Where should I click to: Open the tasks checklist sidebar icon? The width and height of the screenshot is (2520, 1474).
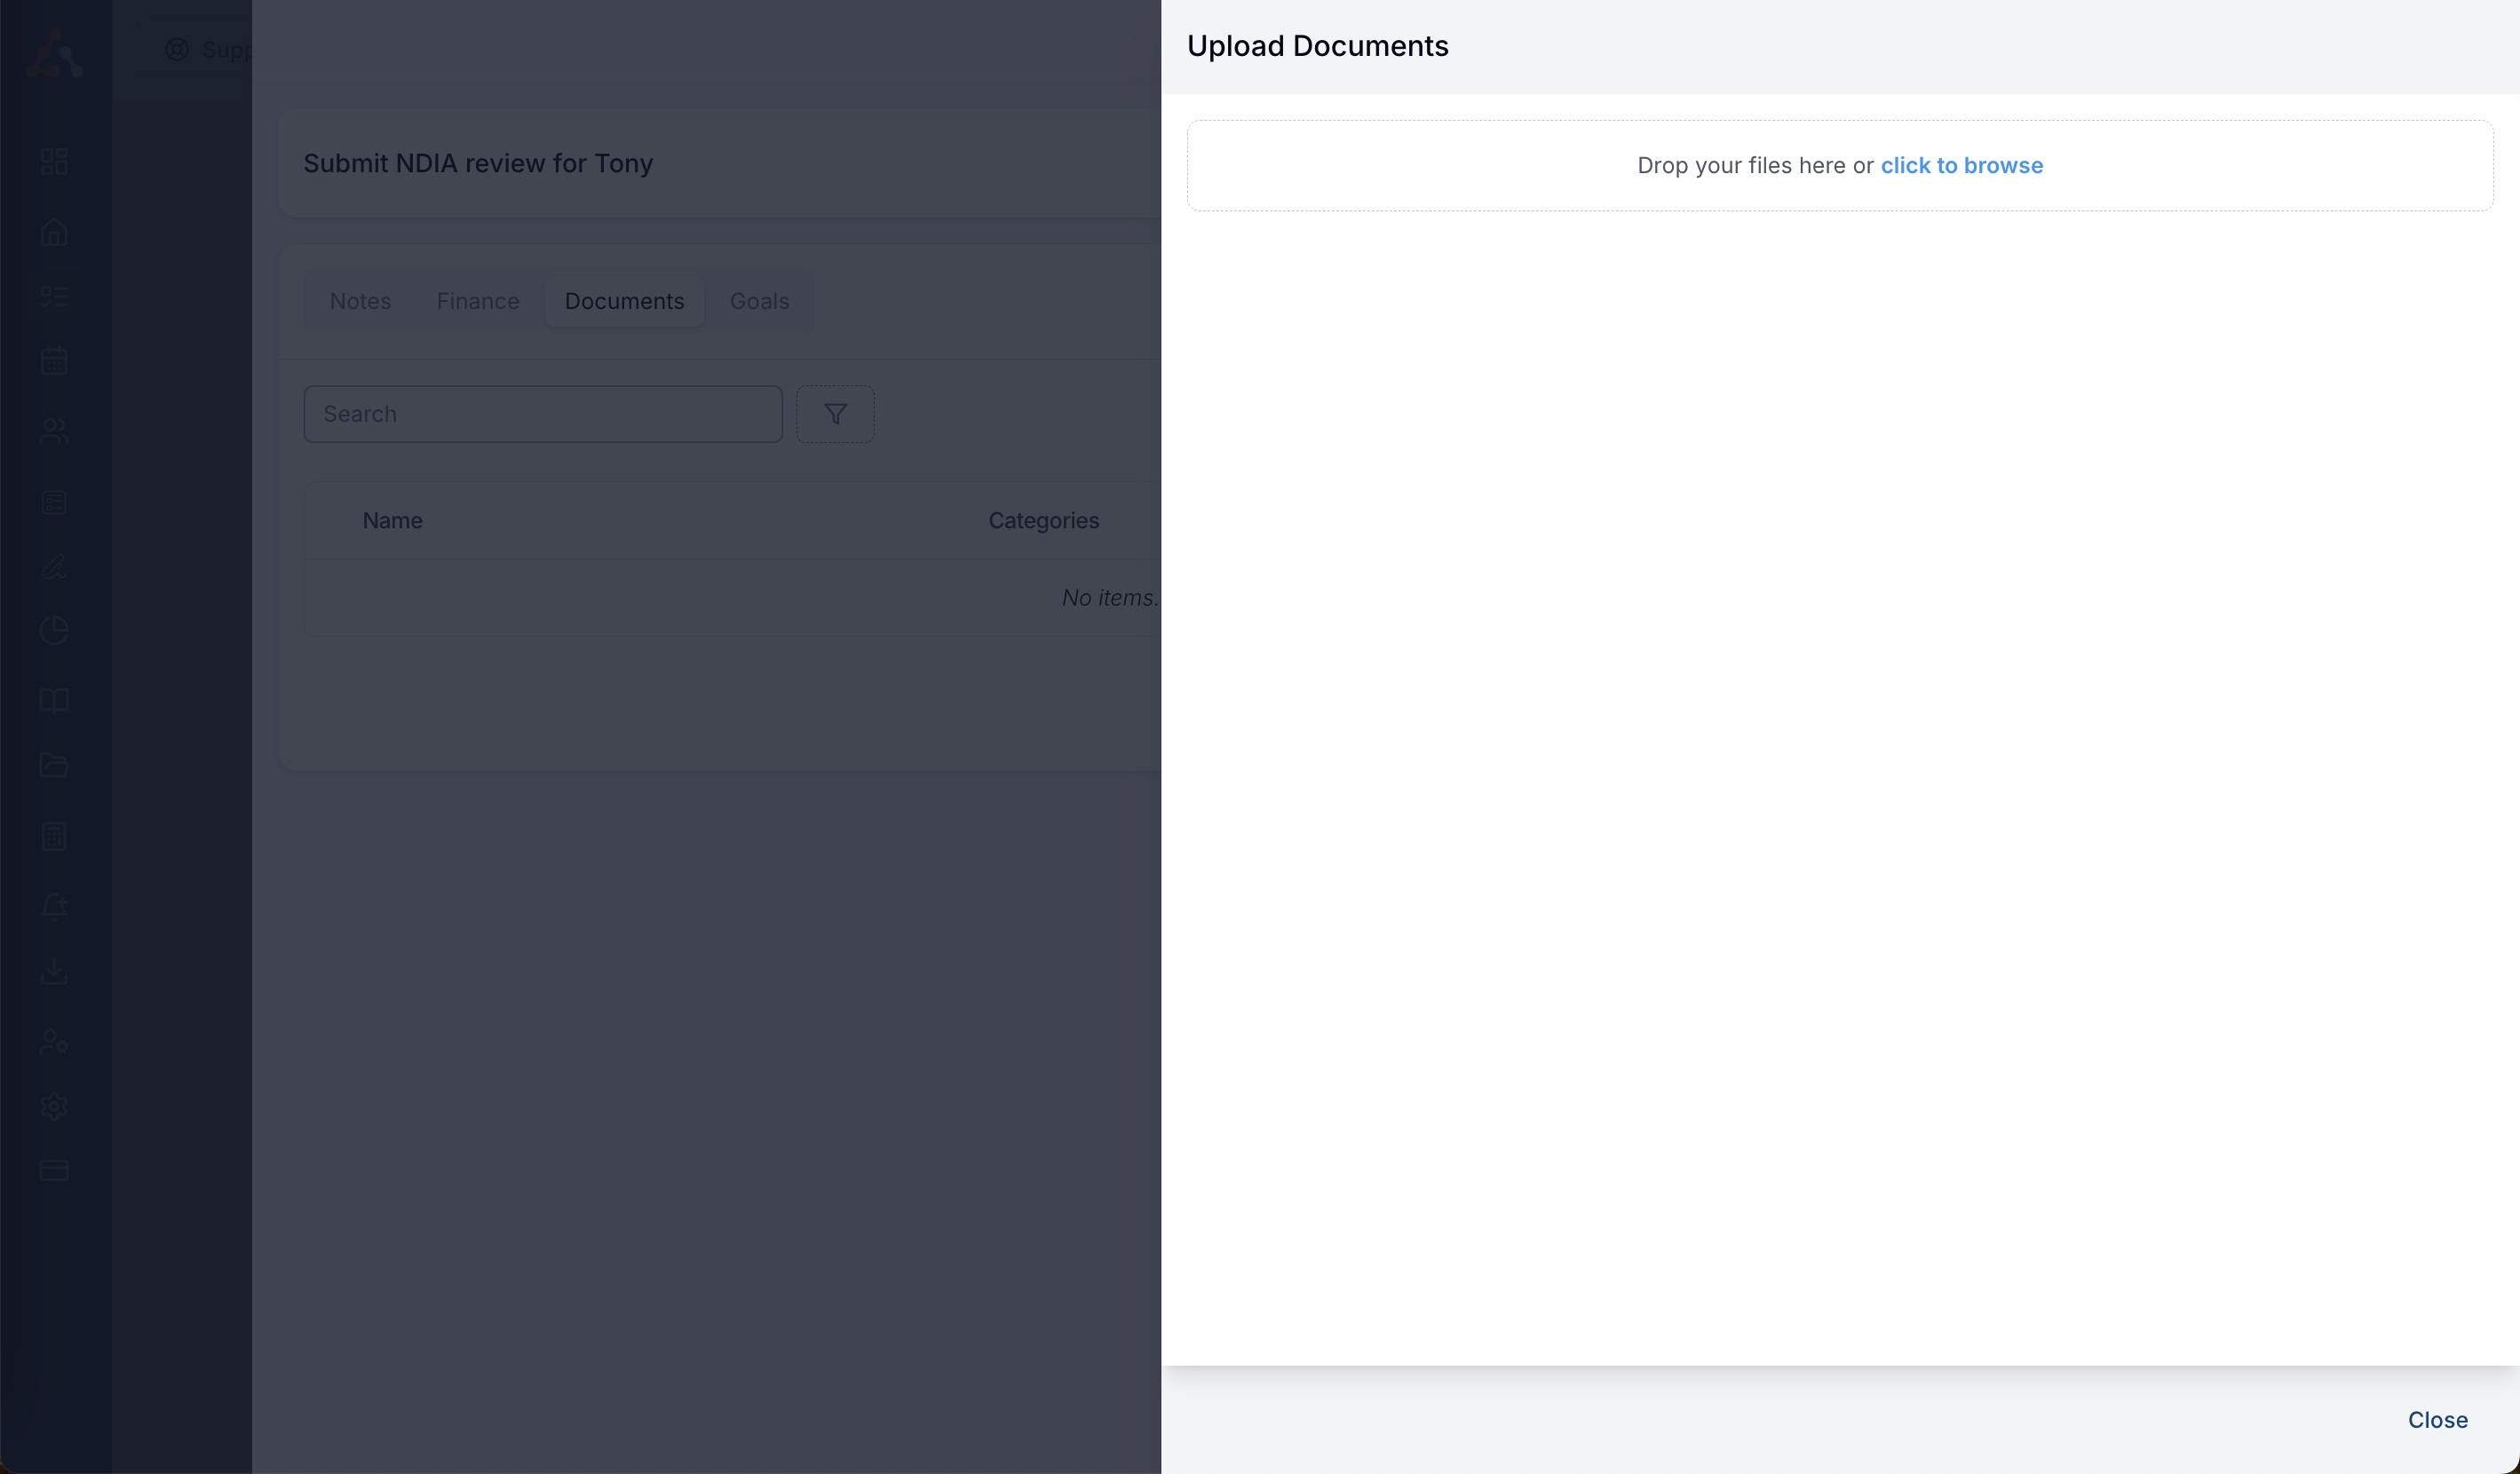click(55, 296)
